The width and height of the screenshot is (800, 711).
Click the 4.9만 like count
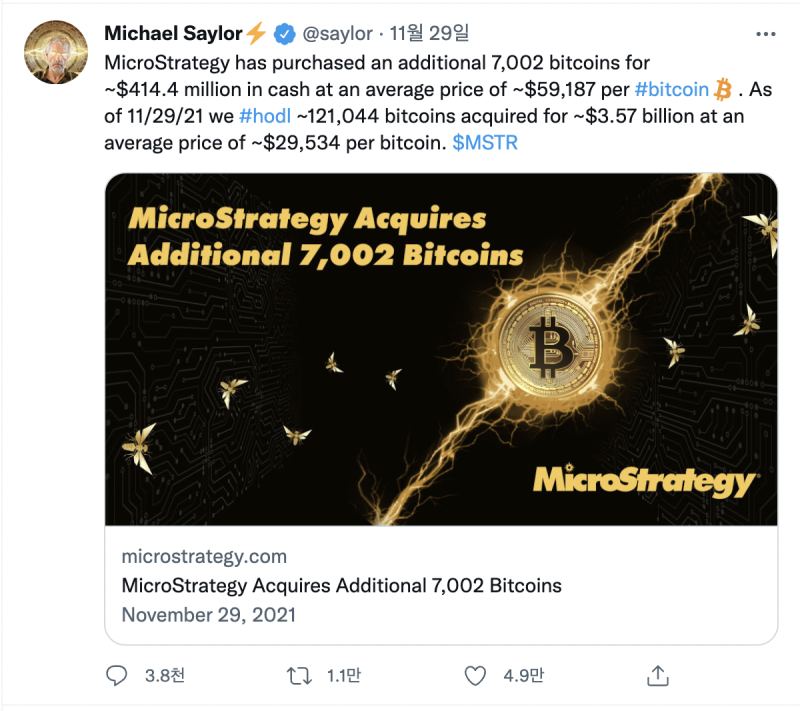(x=523, y=676)
